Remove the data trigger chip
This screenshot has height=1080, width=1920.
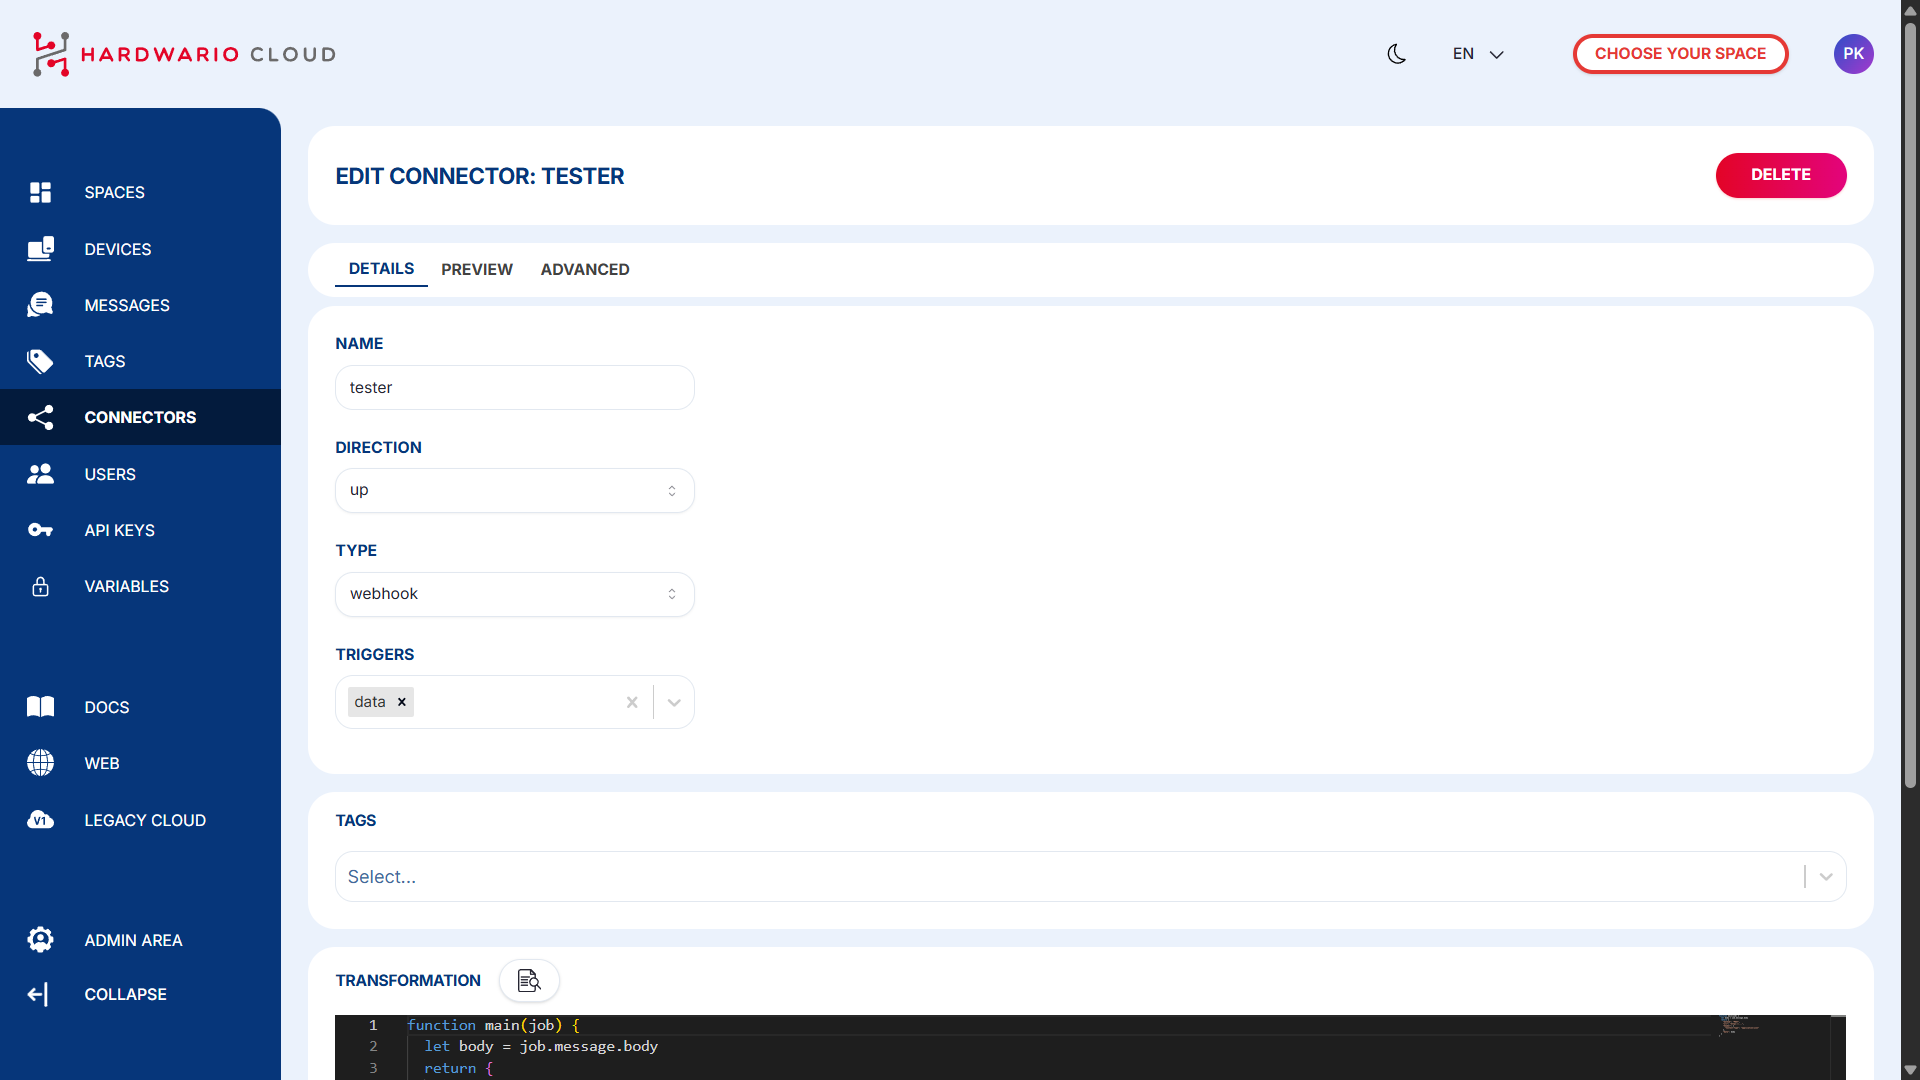402,702
